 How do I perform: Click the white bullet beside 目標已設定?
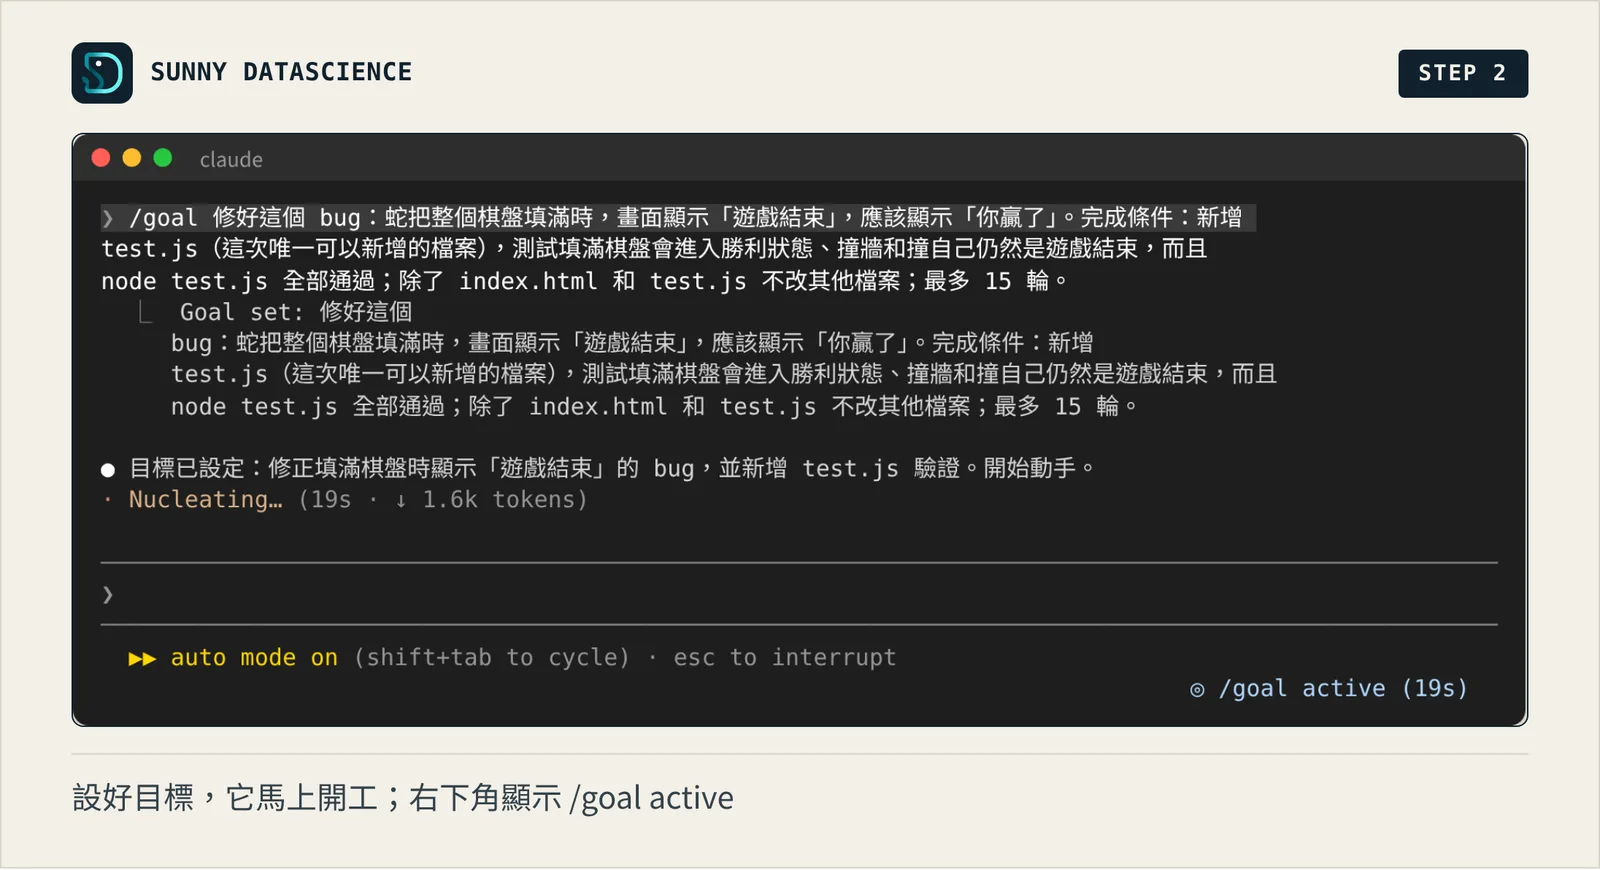(108, 469)
